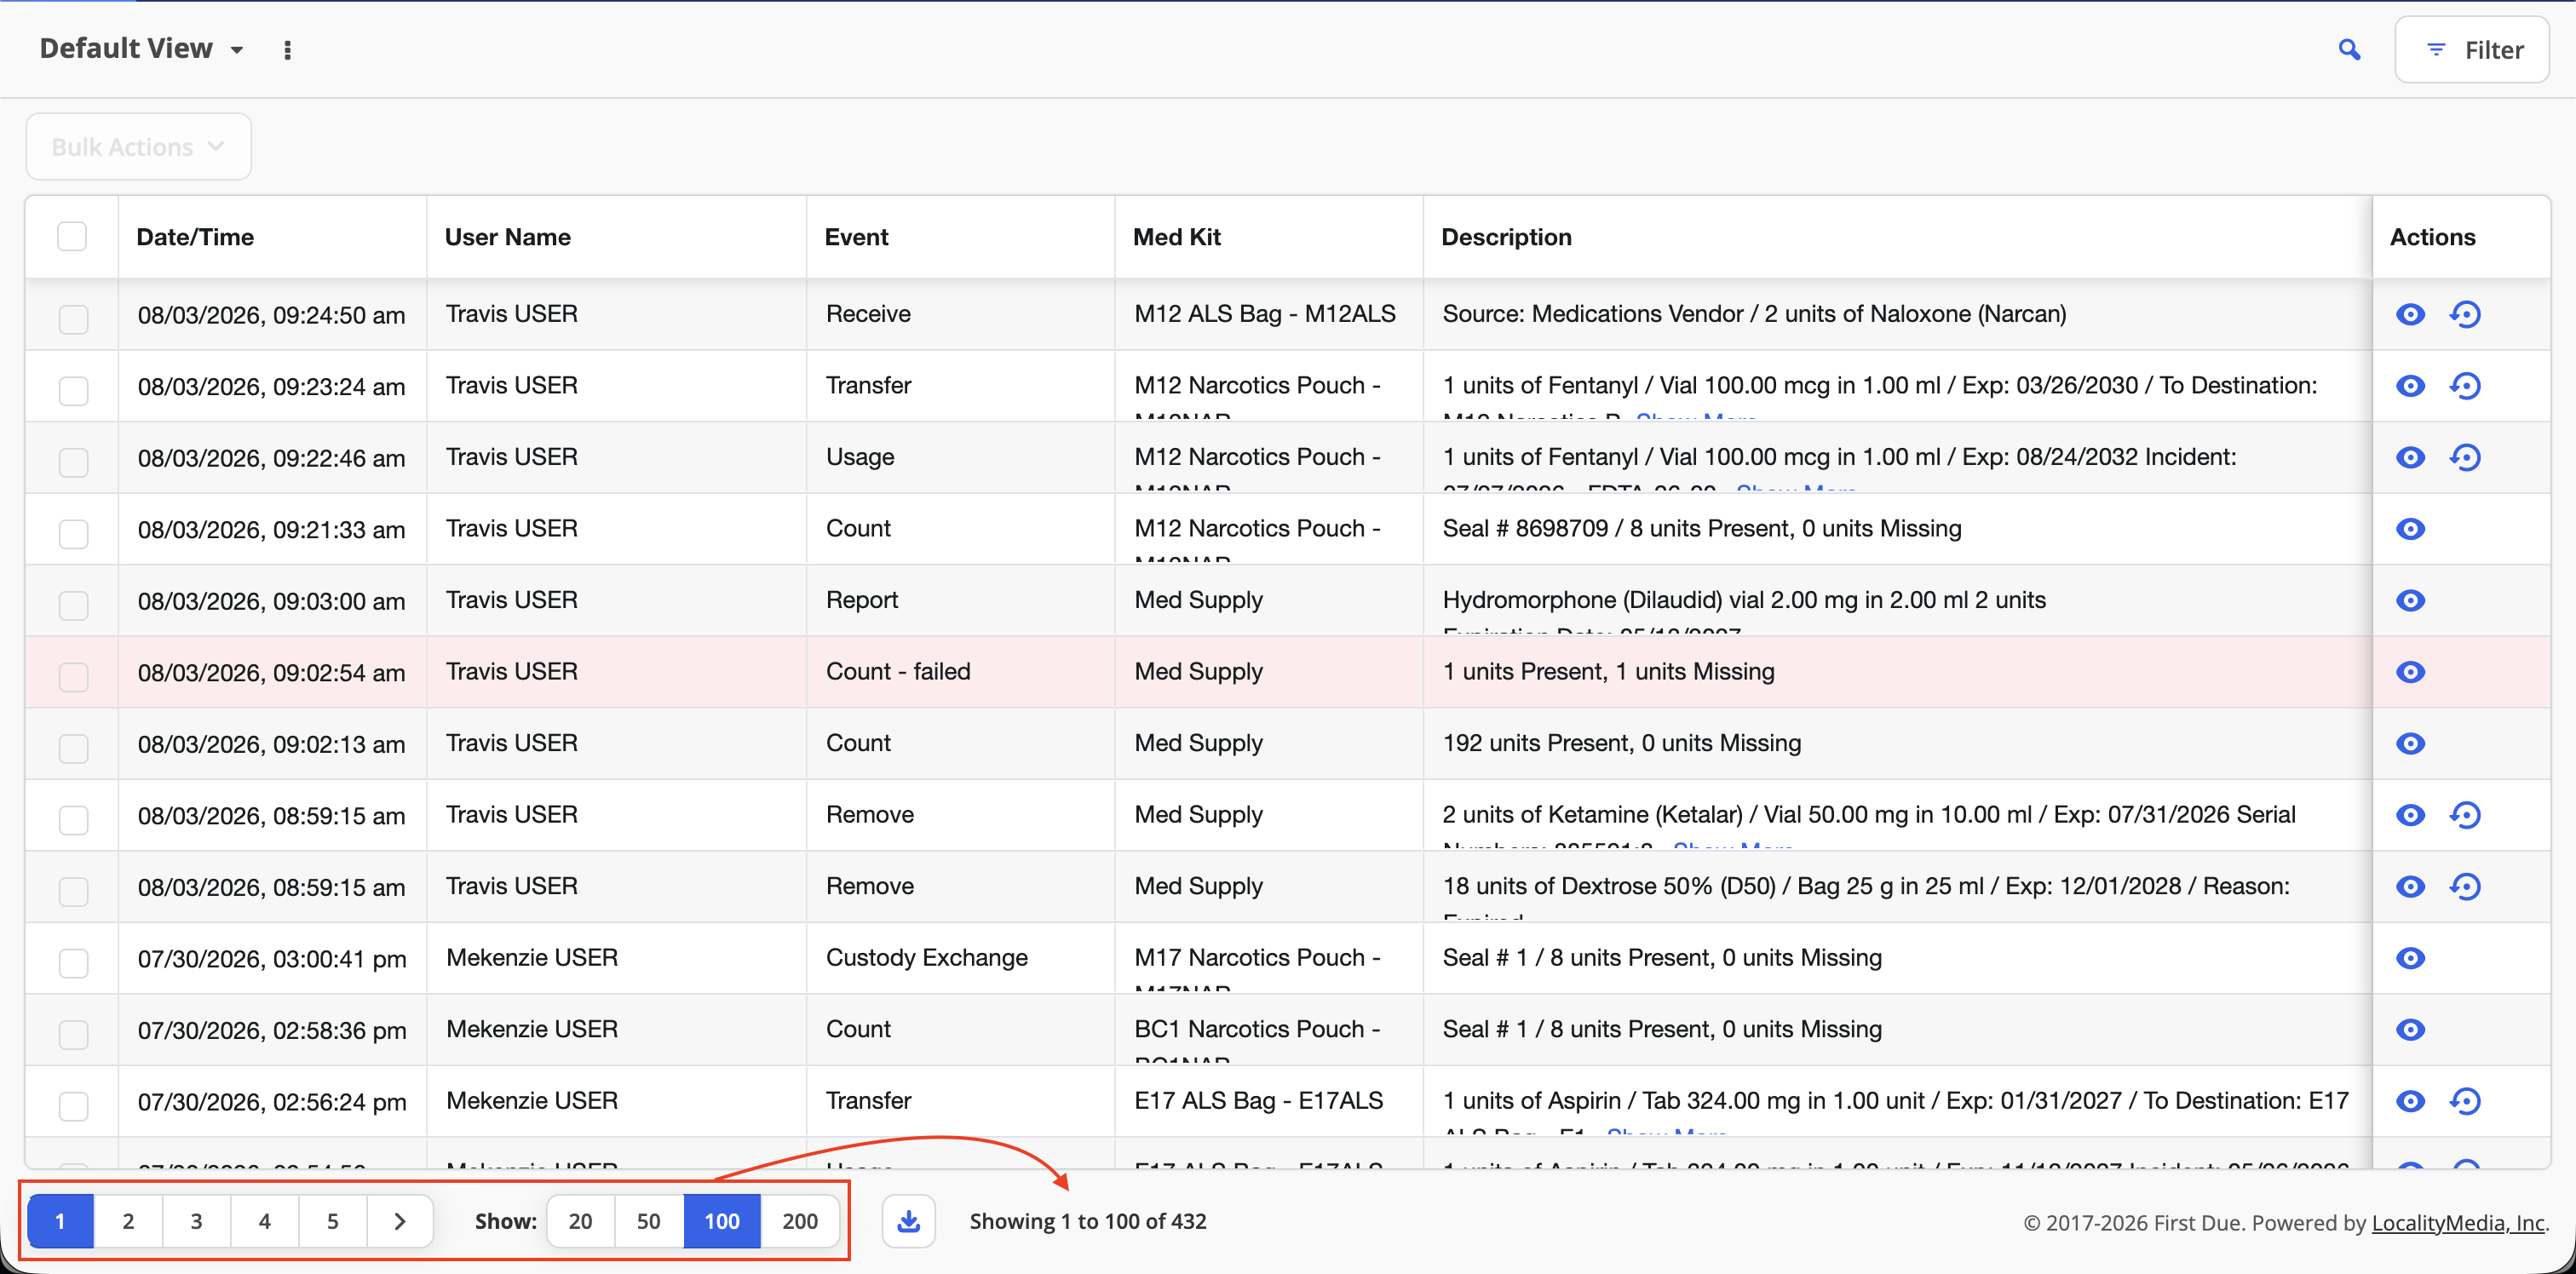The width and height of the screenshot is (2576, 1274).
Task: Open the Bulk Actions dropdown
Action: tap(138, 147)
